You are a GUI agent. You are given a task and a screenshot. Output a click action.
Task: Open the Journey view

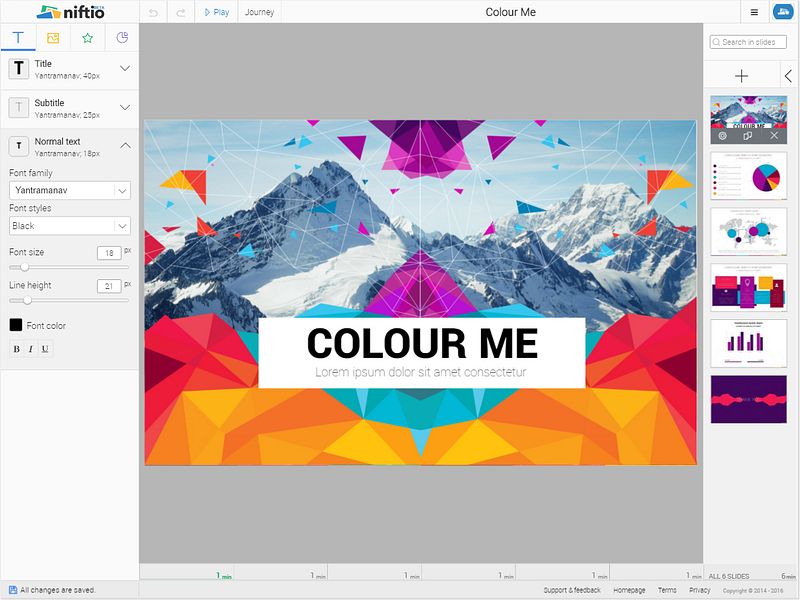coord(259,12)
